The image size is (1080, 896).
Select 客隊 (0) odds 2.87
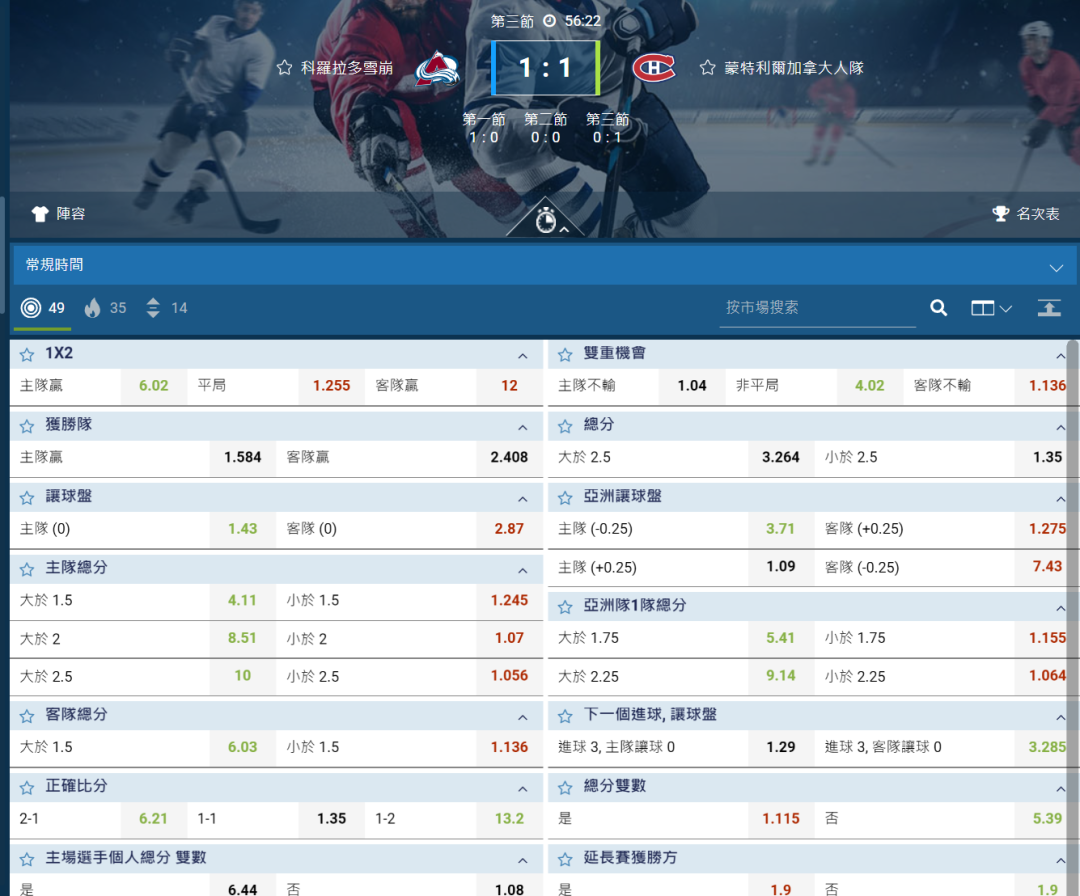(x=509, y=529)
